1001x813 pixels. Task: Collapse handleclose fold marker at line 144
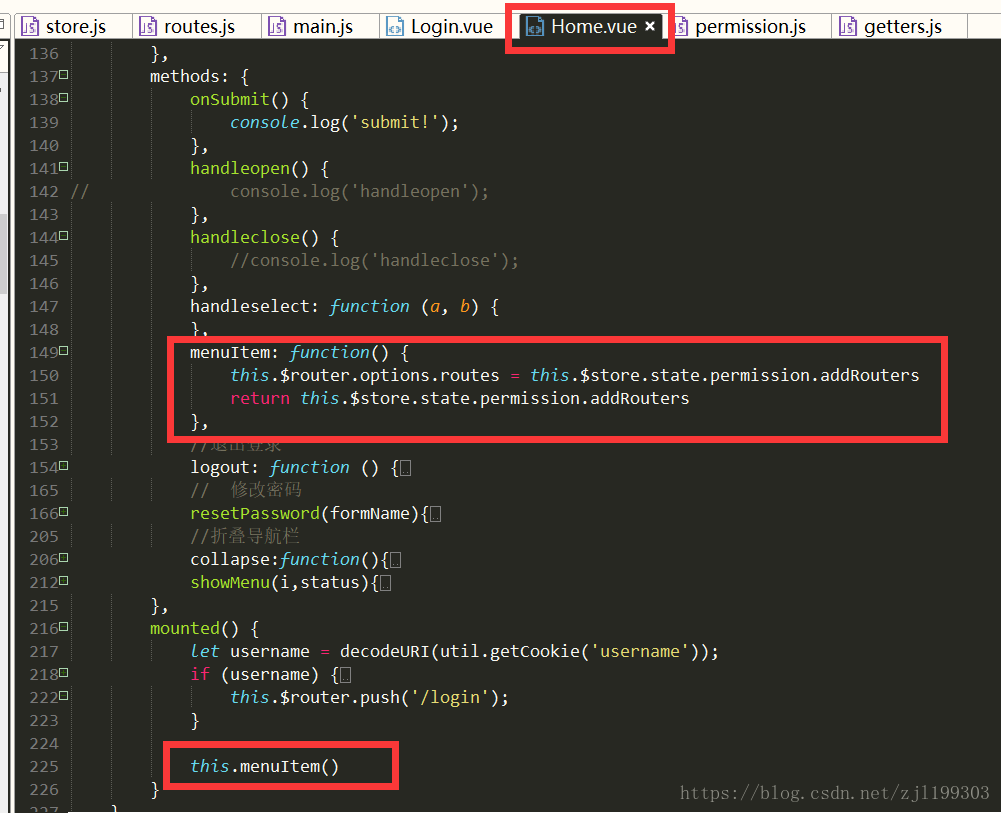coord(64,236)
